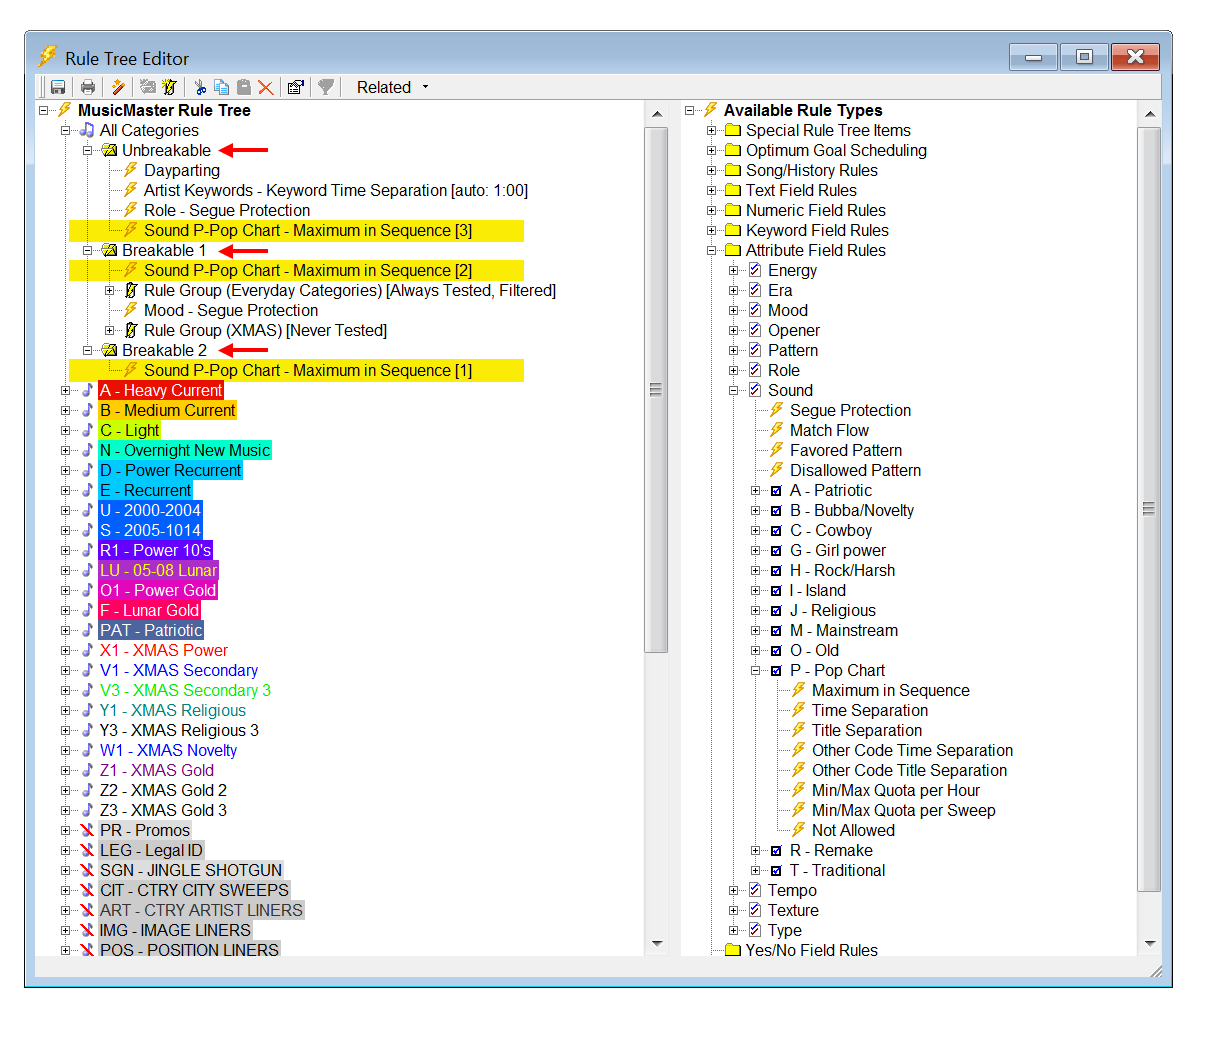
Task: Open the Related dropdown menu
Action: pyautogui.click(x=392, y=87)
